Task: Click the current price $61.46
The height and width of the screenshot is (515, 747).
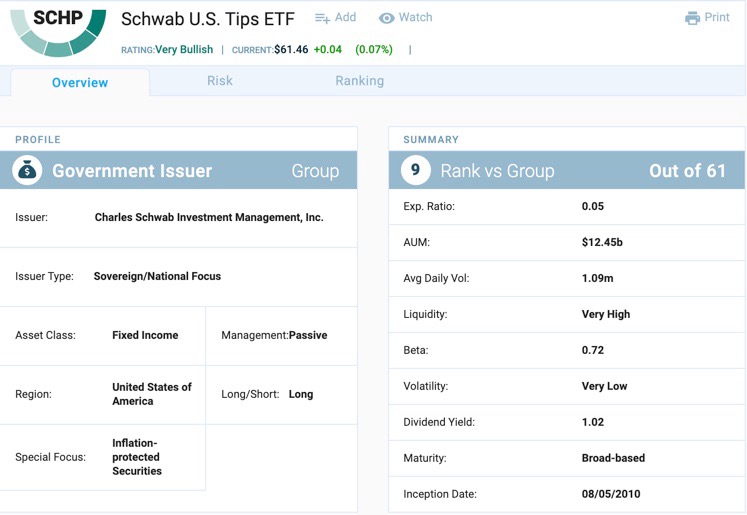Action: (291, 49)
